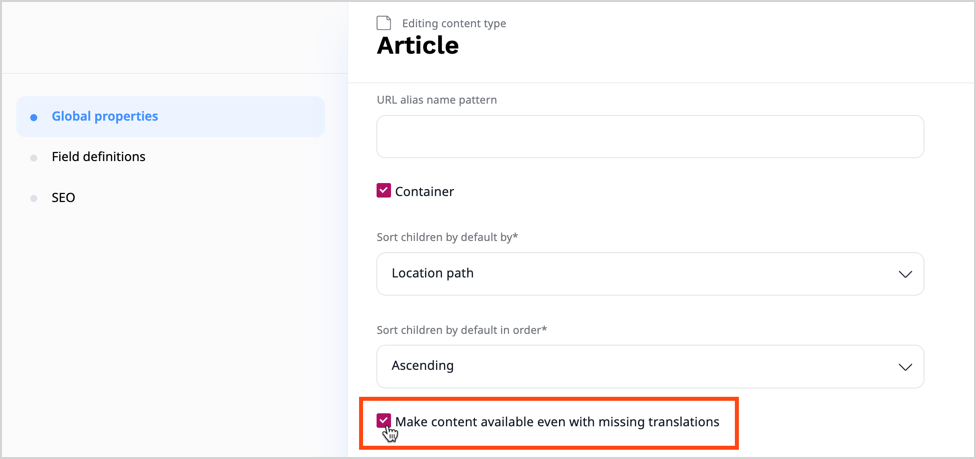This screenshot has height=459, width=976.
Task: Expand the Ascending sort order dropdown
Action: [x=650, y=367]
